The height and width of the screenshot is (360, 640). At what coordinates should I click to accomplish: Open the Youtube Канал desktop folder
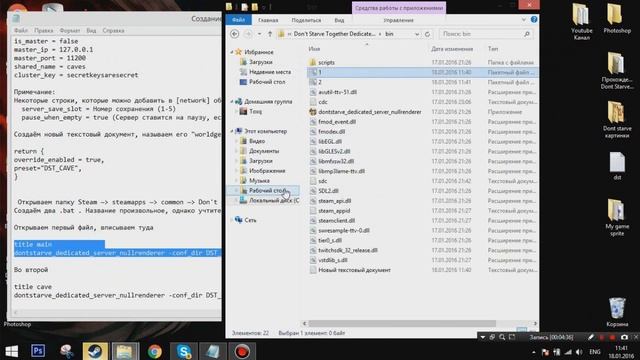581,22
